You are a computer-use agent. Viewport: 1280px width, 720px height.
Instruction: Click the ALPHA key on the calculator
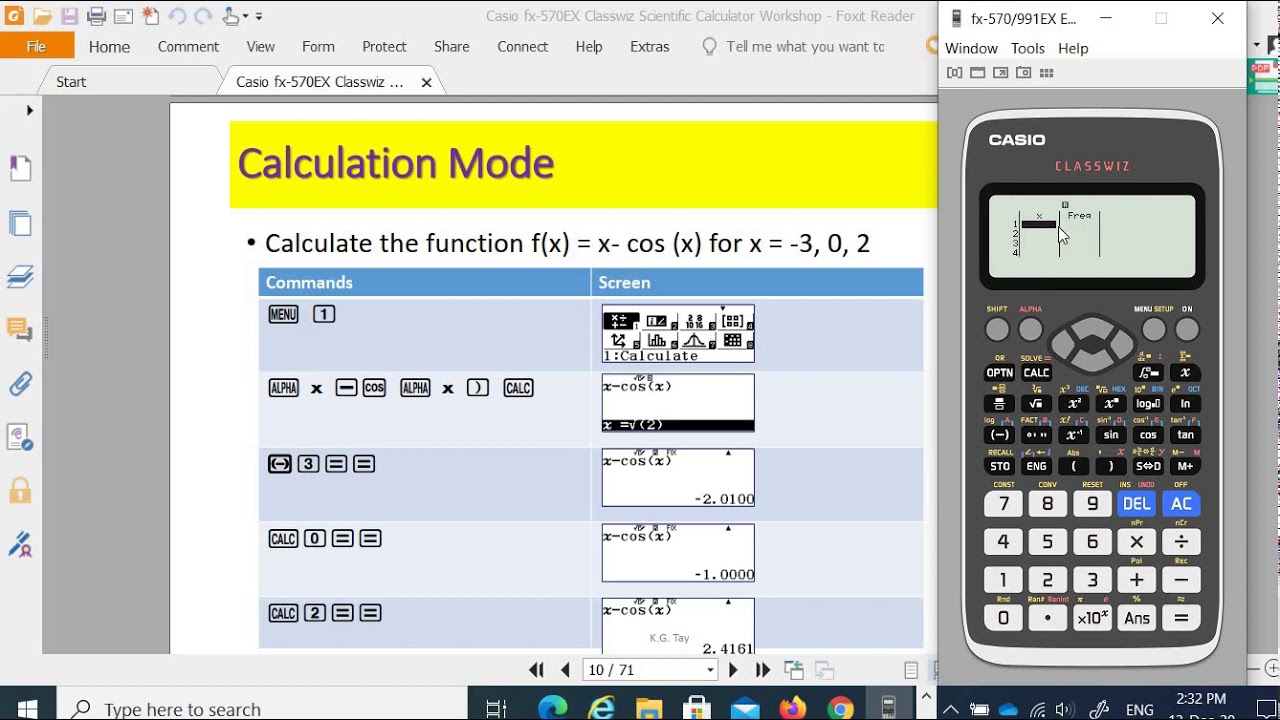click(1031, 329)
